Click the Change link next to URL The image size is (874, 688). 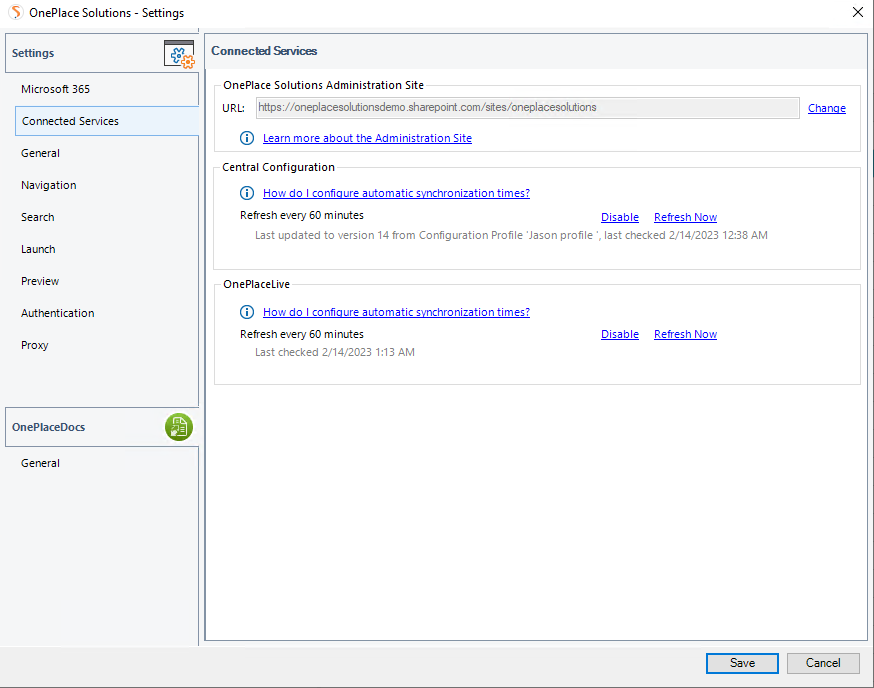click(x=826, y=108)
